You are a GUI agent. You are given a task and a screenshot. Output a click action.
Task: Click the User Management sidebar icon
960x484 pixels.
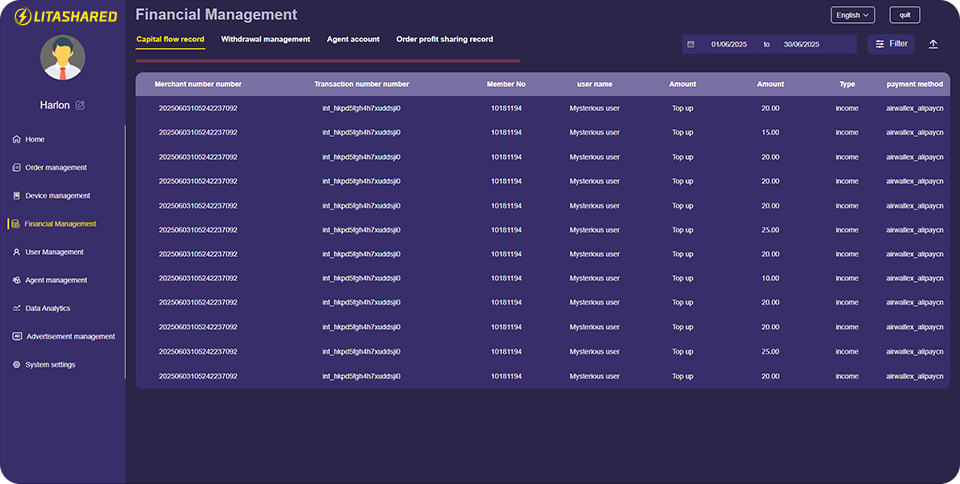[x=17, y=252]
